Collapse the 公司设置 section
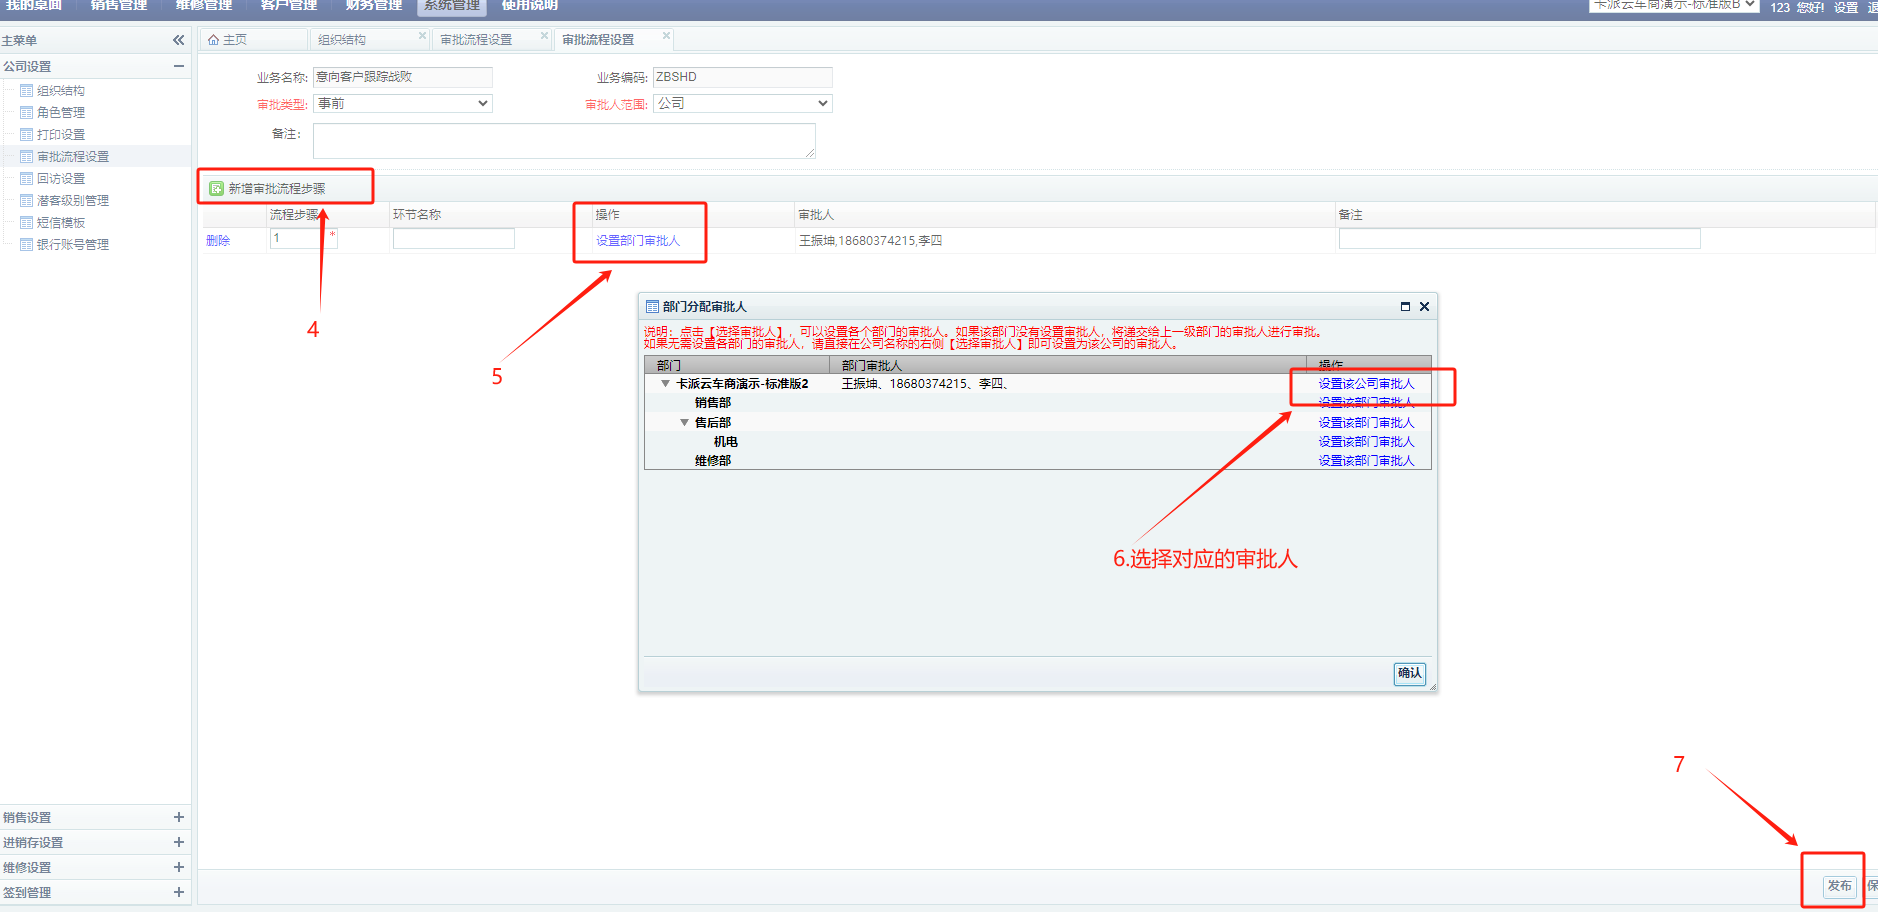Screen dimensions: 1878x912 point(178,66)
